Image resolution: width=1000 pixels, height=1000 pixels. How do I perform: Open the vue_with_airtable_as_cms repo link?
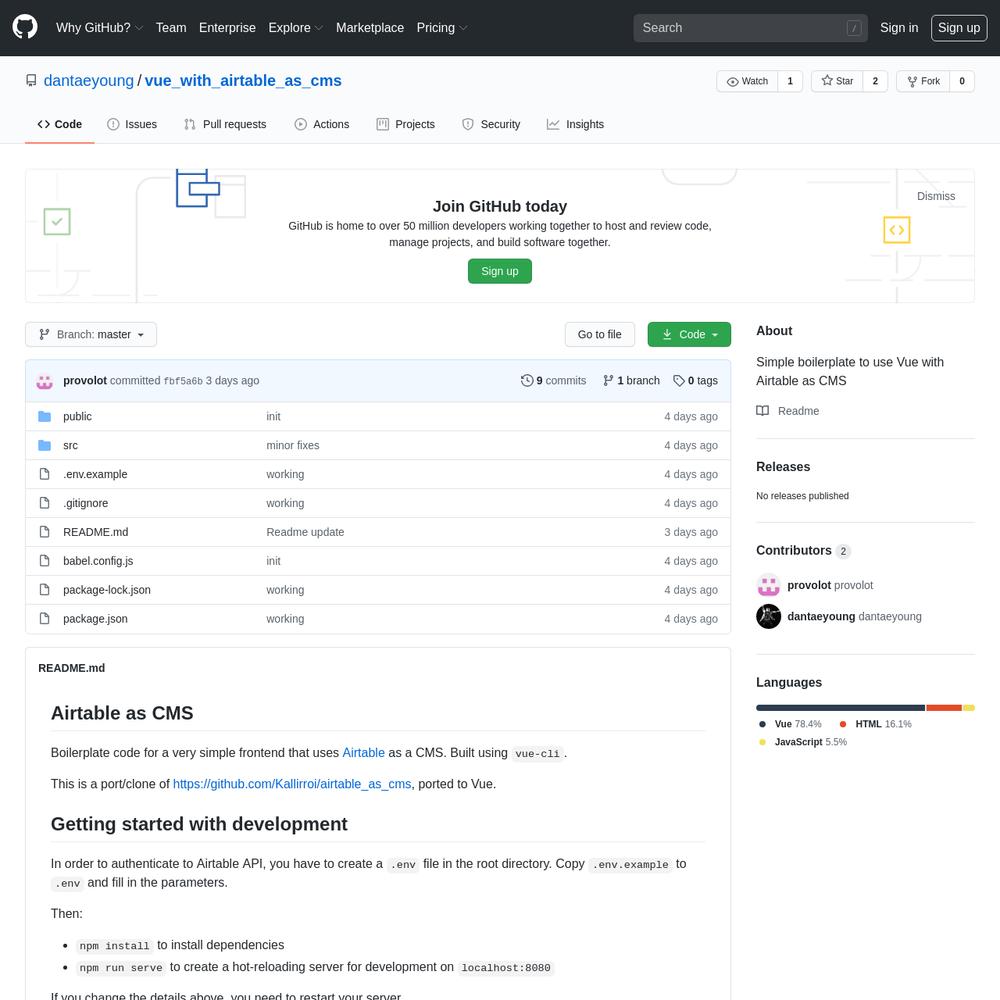[243, 81]
